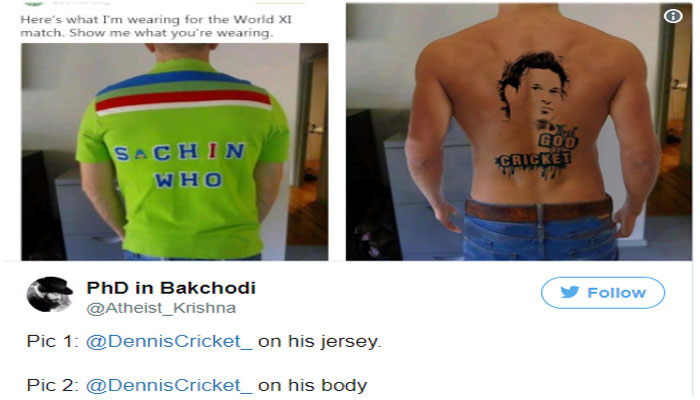Image resolution: width=700 pixels, height=400 pixels.
Task: Click the WHO lettering on the jersey
Action: (x=188, y=180)
